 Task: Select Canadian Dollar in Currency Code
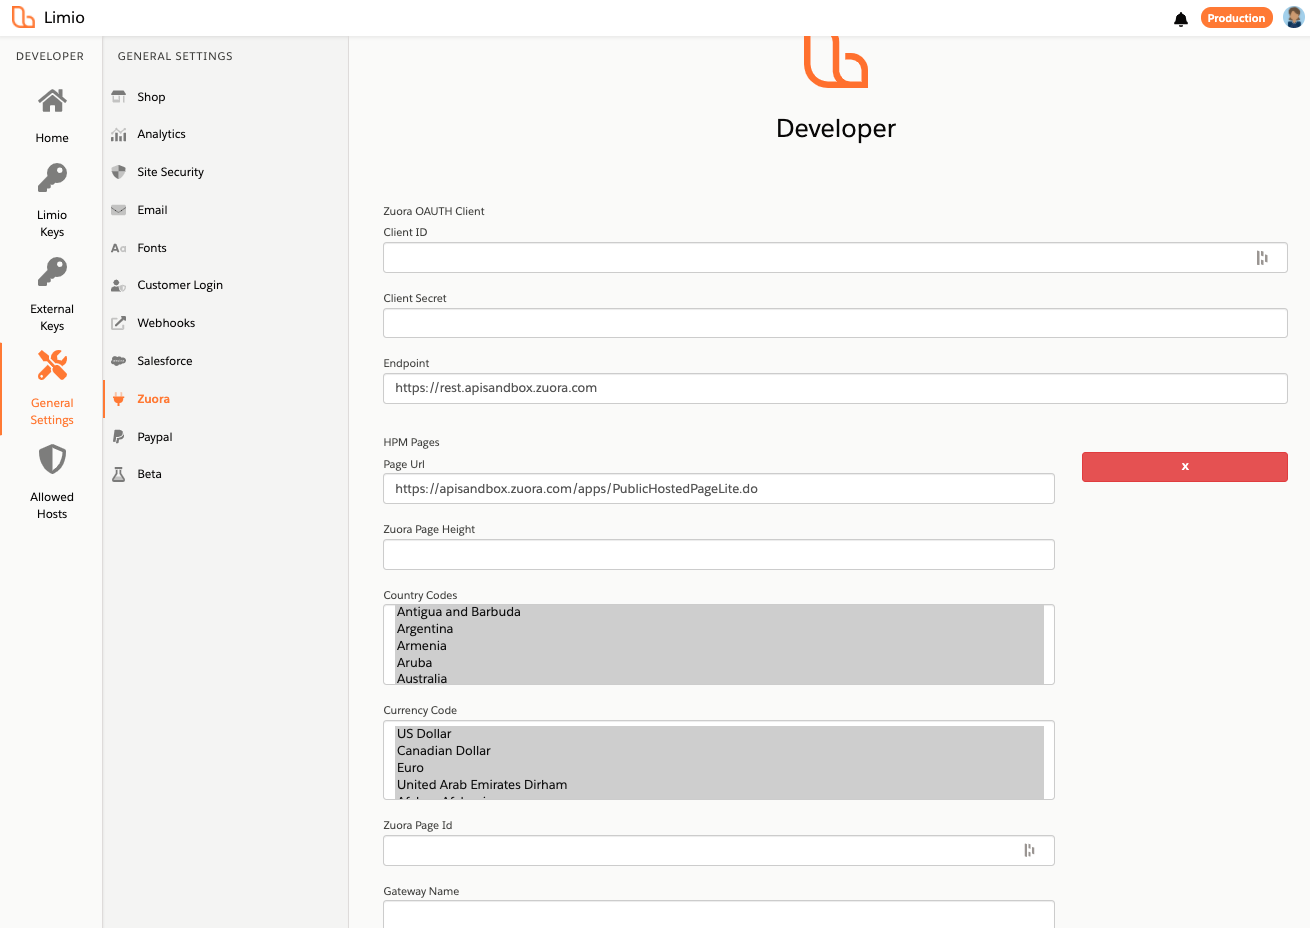(719, 751)
